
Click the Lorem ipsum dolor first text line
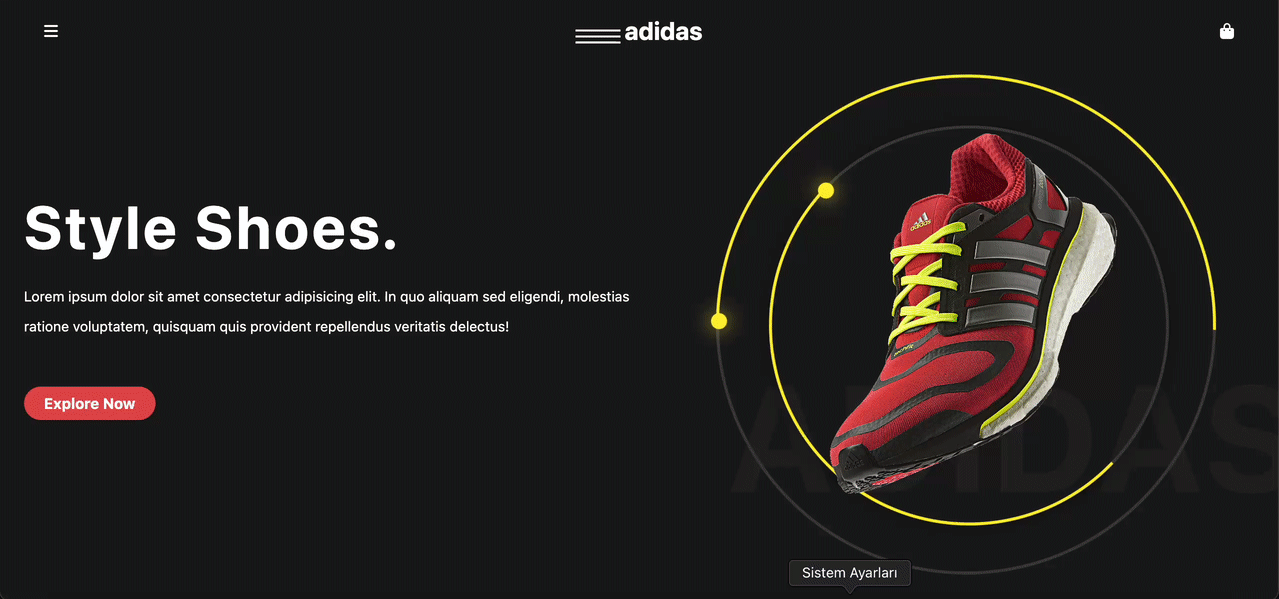point(327,297)
